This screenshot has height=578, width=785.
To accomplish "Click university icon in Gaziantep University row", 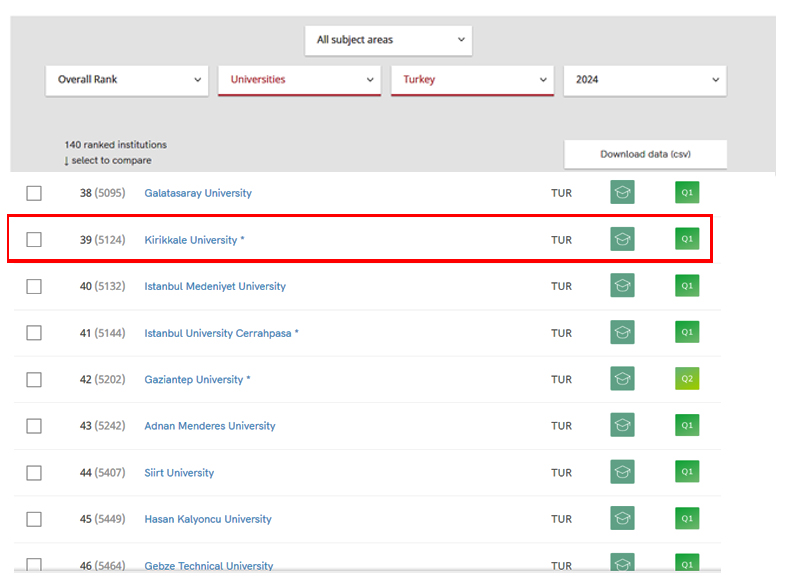I will 622,379.
